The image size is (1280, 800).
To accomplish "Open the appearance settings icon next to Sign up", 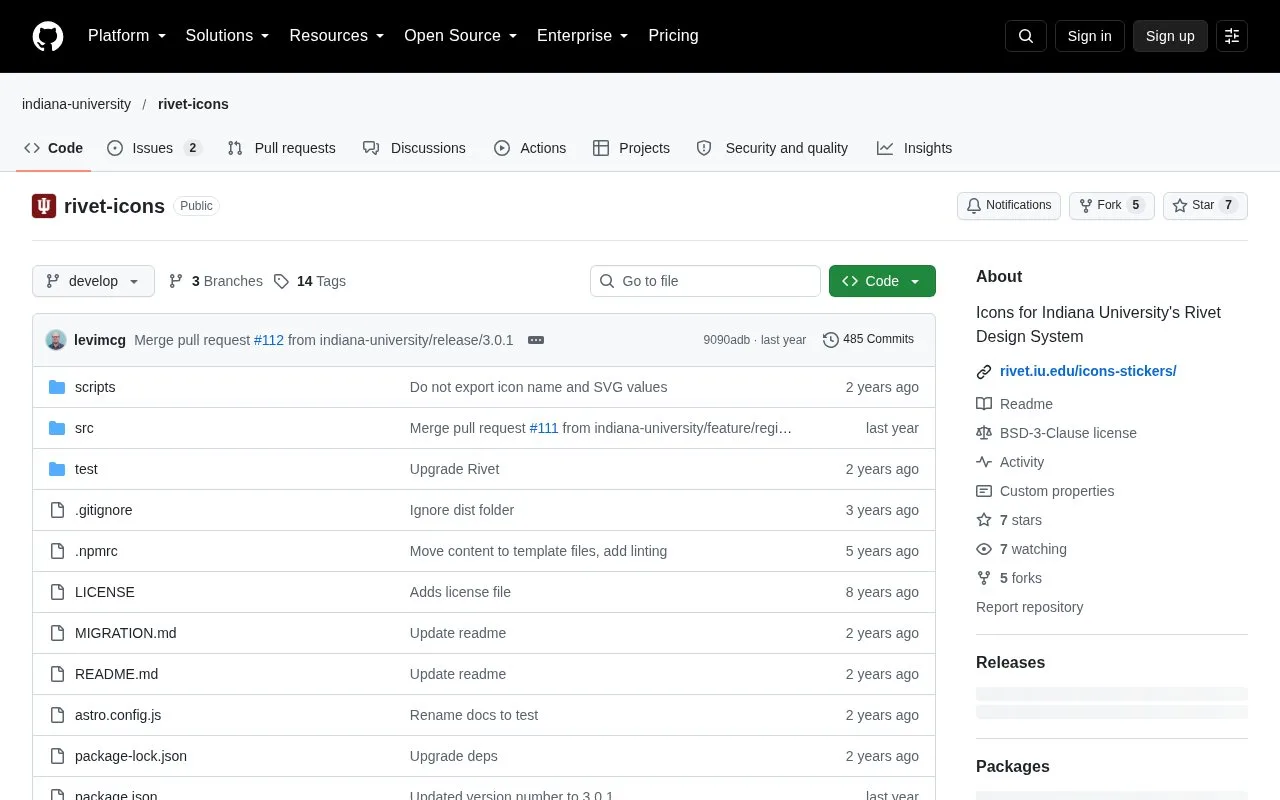I will 1232,36.
